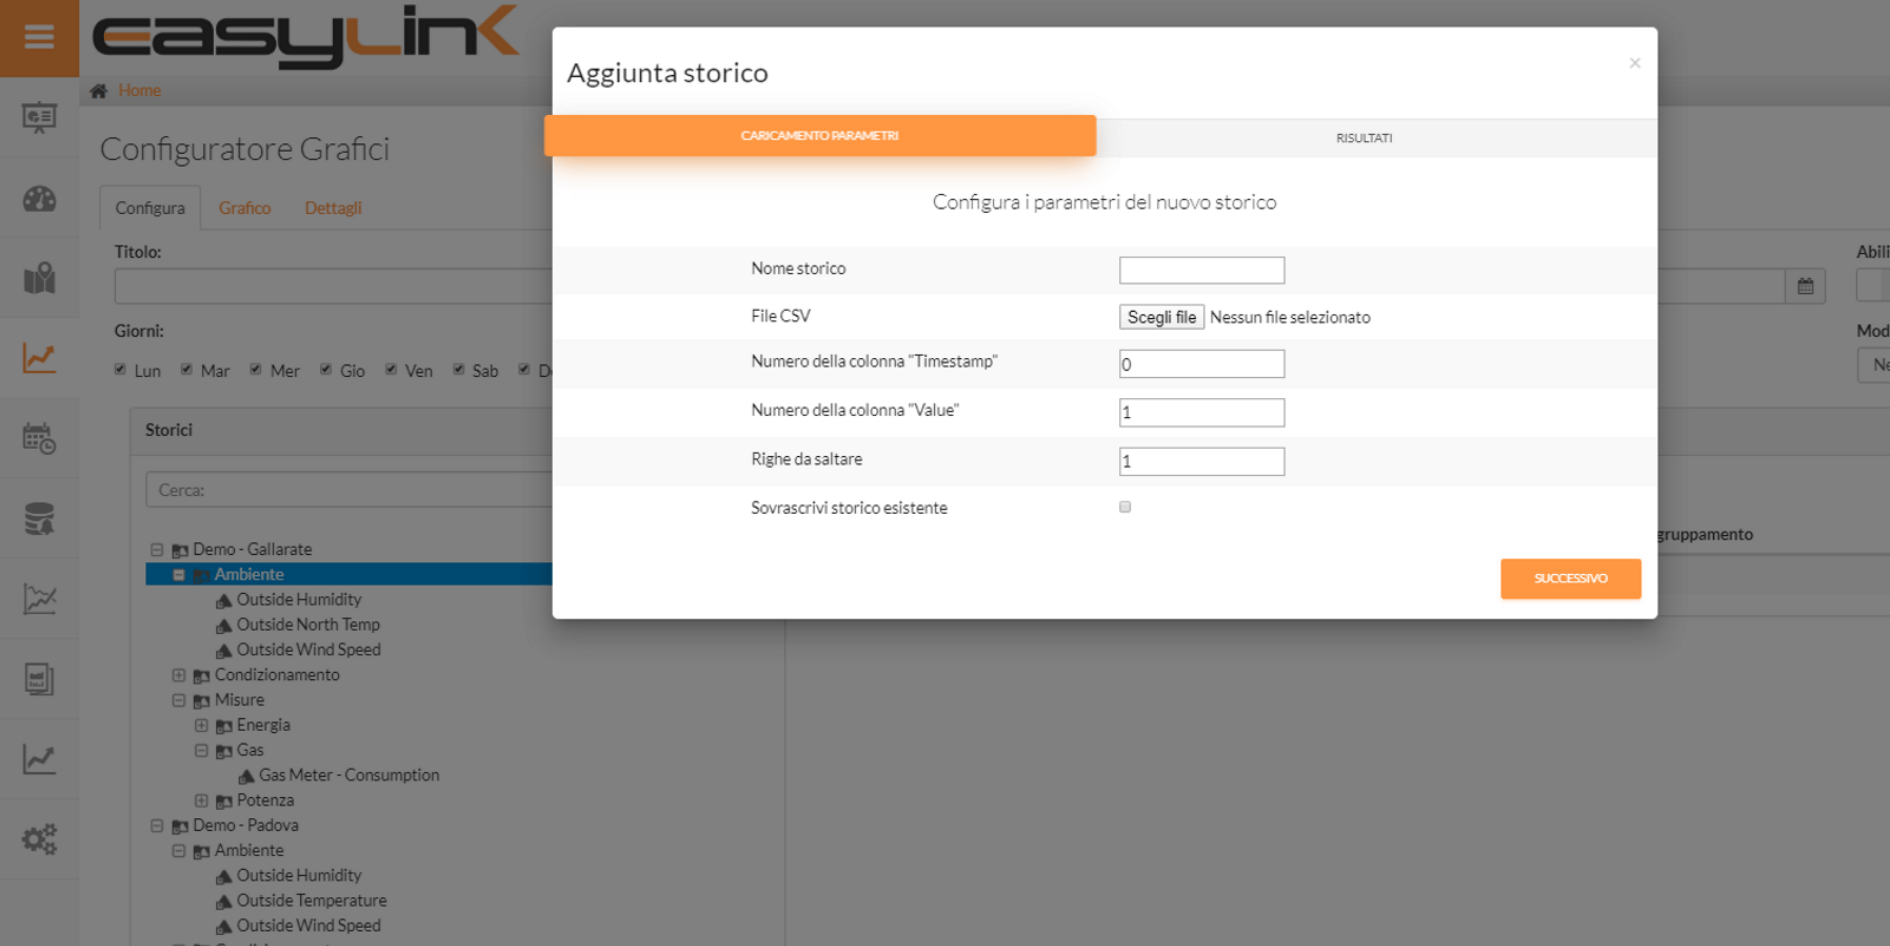Image resolution: width=1890 pixels, height=946 pixels.
Task: Switch to the Dettagli tab
Action: [x=333, y=208]
